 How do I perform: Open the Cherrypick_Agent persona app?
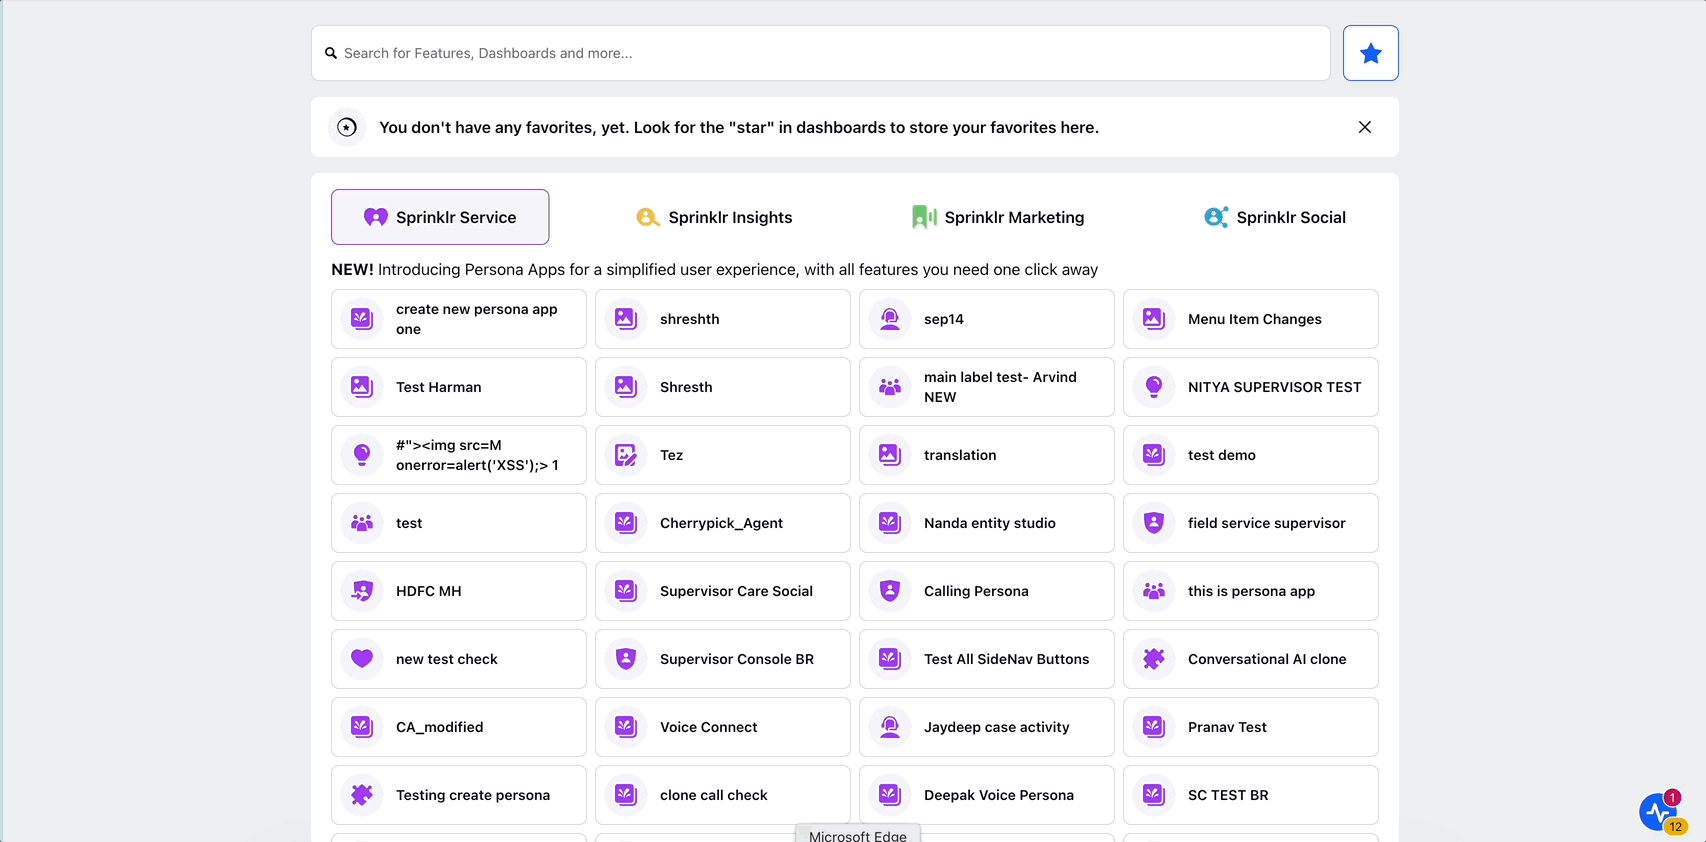click(x=723, y=523)
